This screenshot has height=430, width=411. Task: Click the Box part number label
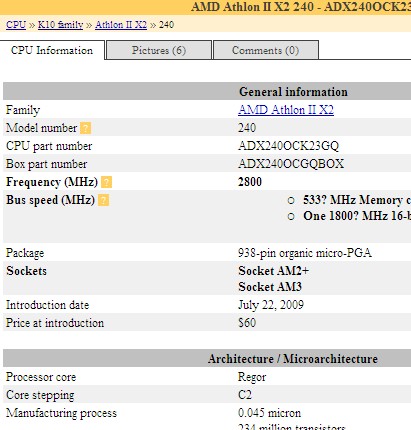46,164
